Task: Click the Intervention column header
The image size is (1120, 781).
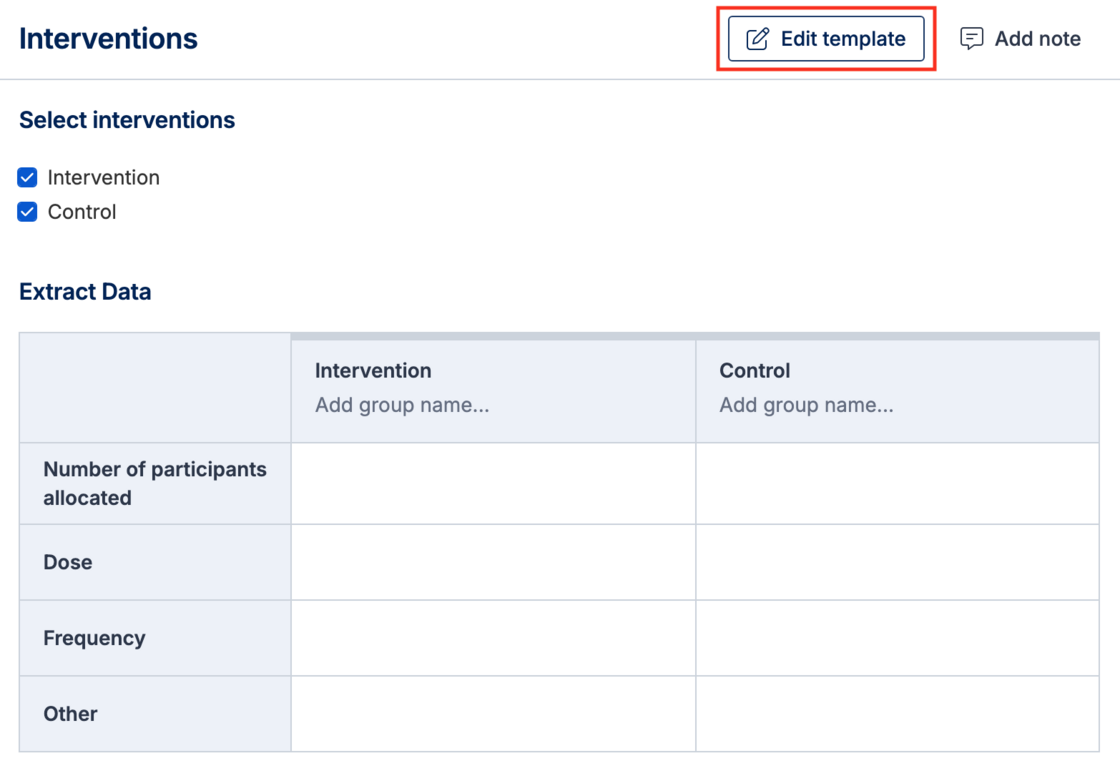Action: click(373, 370)
